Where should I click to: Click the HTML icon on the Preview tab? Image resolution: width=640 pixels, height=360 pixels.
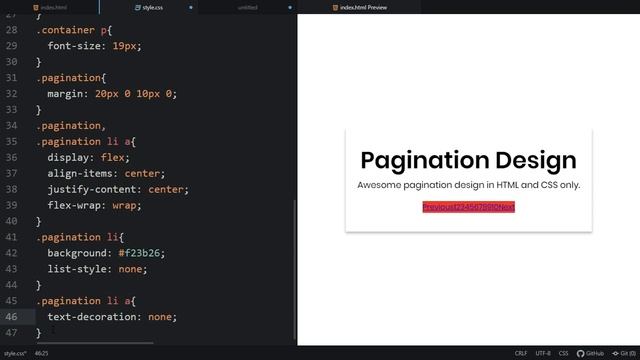coord(335,7)
